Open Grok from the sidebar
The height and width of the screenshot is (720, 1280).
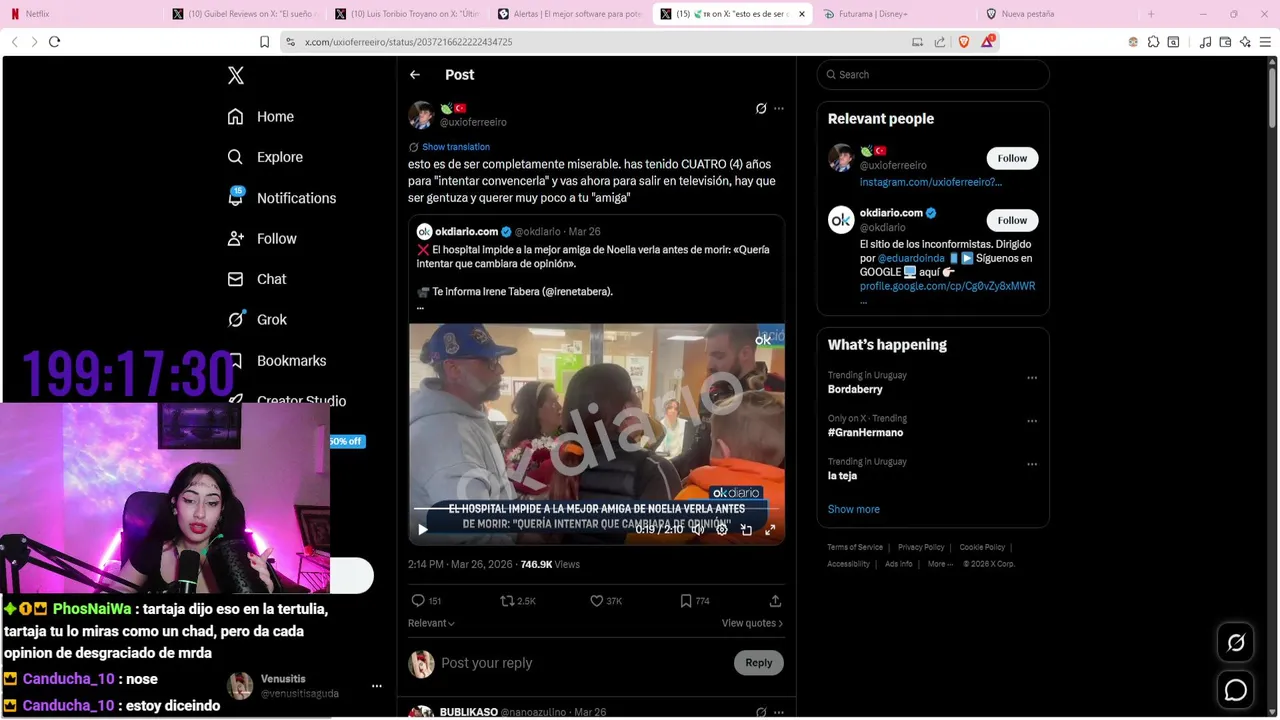point(257,320)
